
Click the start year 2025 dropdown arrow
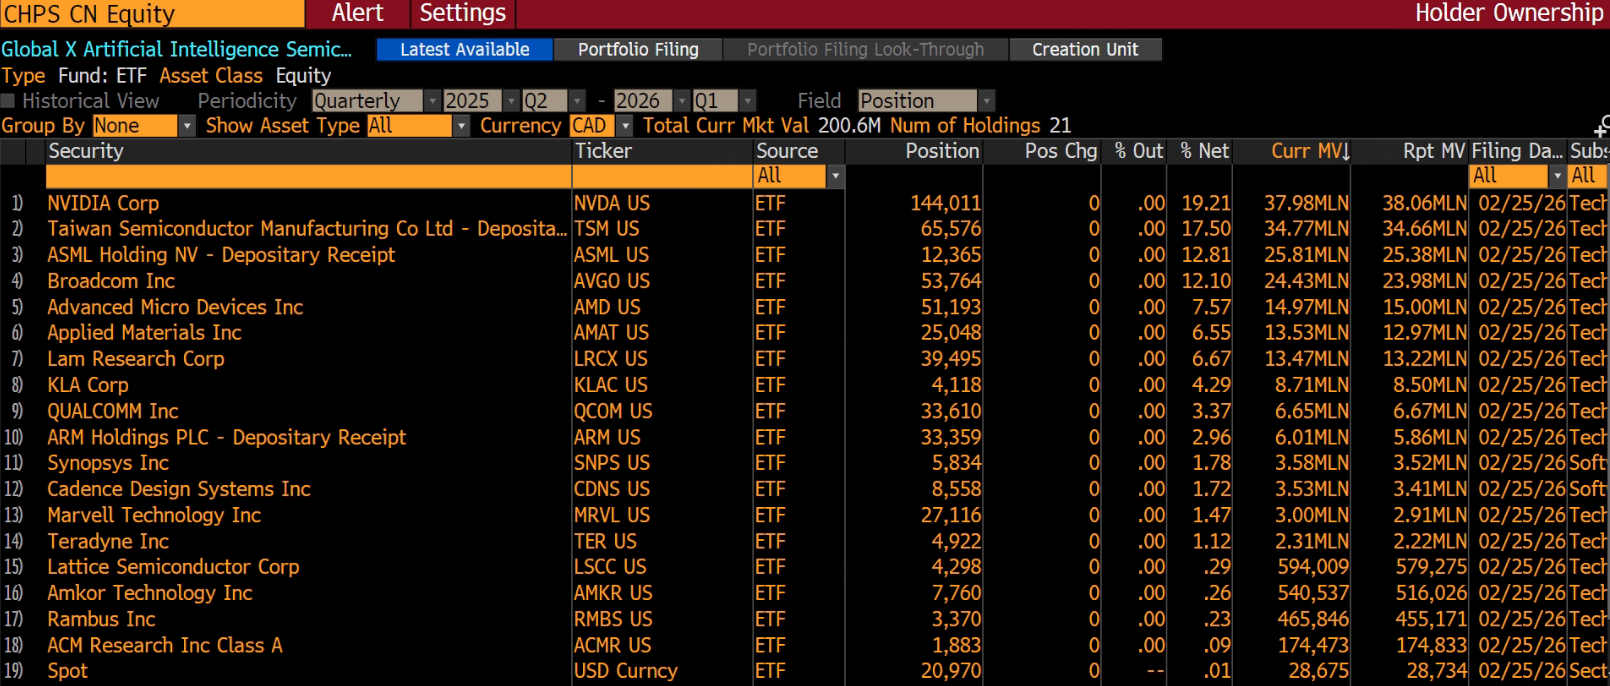click(511, 101)
